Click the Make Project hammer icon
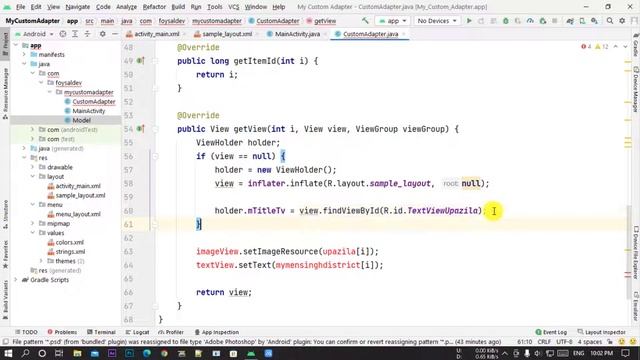This screenshot has width=640, height=360. (x=365, y=20)
